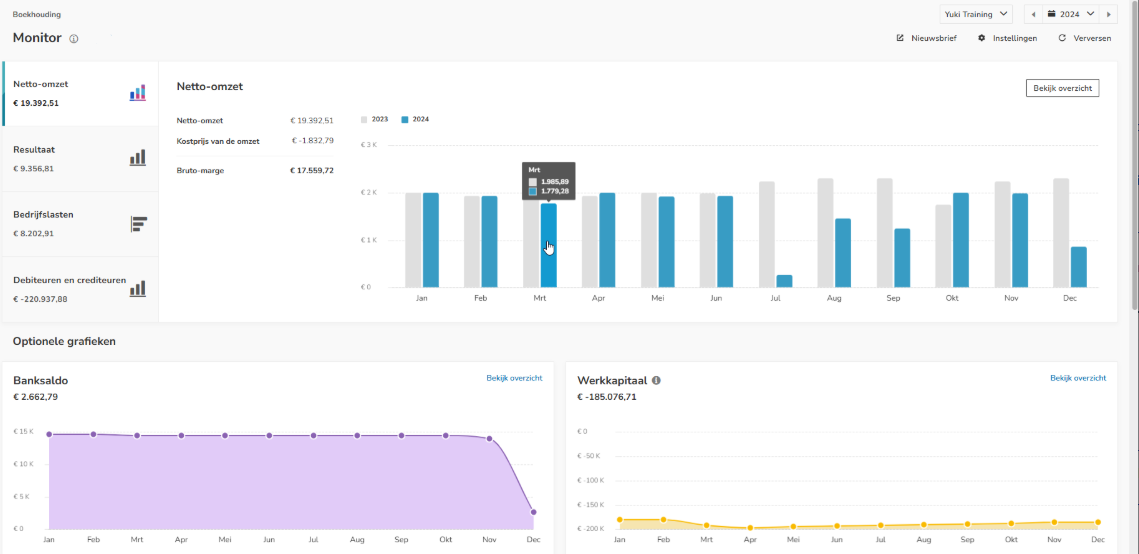Image resolution: width=1139 pixels, height=554 pixels.
Task: Select the Netto-omzet tile
Action: pyautogui.click(x=81, y=94)
